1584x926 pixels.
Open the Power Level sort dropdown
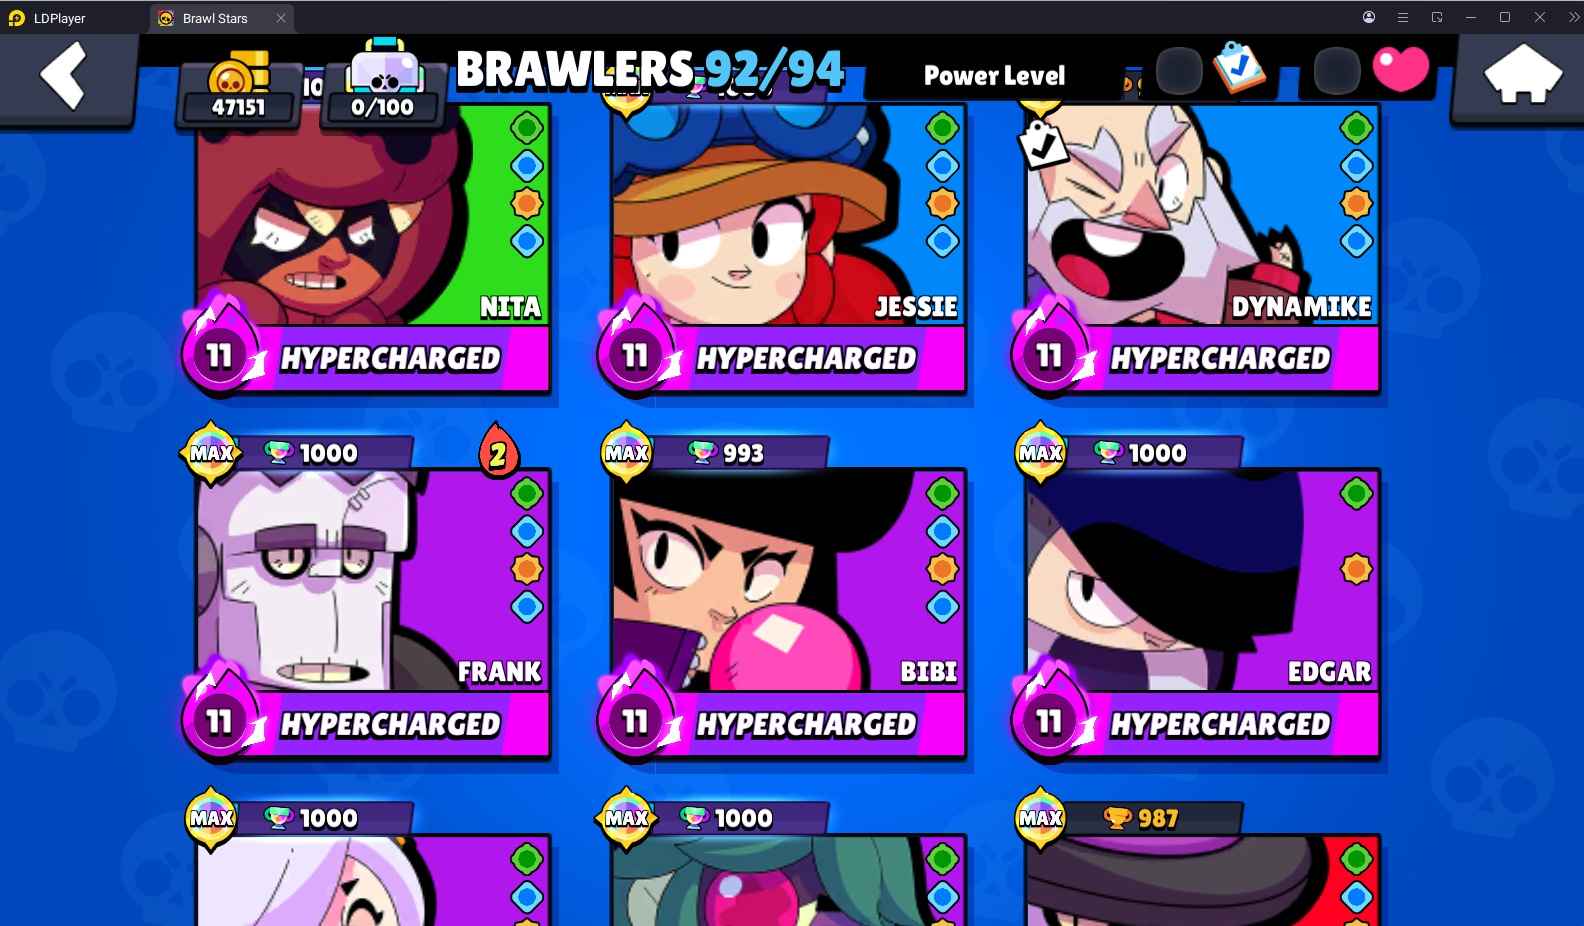coord(994,76)
